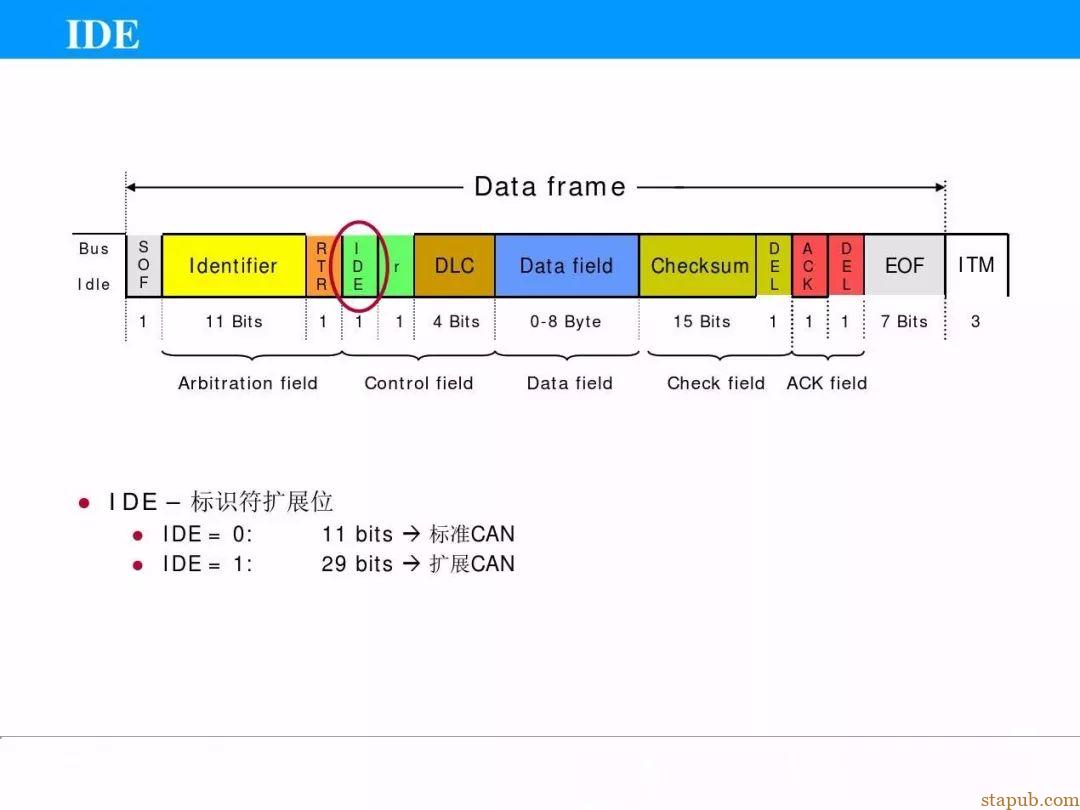The image size is (1080, 810).
Task: Click the yellow Identifier block
Action: tap(233, 266)
